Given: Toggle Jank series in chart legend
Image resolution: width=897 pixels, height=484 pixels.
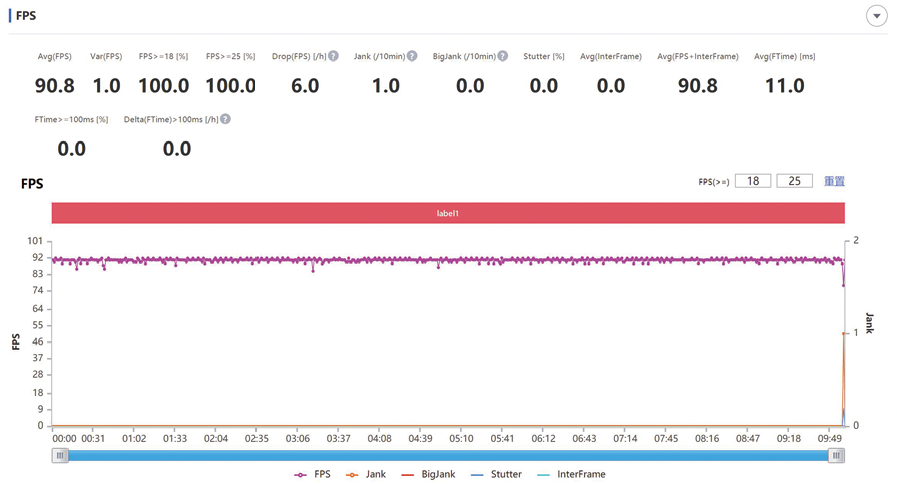Looking at the screenshot, I should pyautogui.click(x=366, y=474).
